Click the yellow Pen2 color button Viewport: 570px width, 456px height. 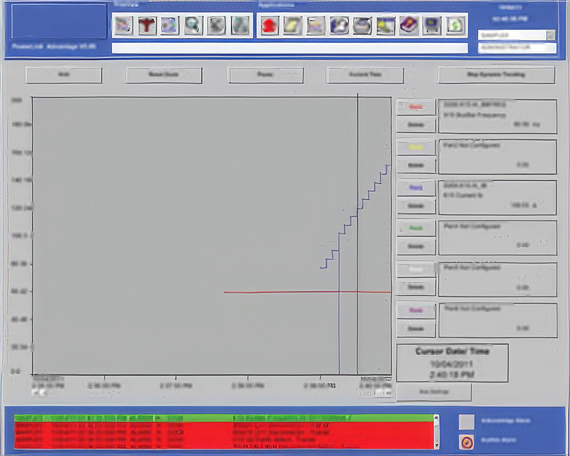[416, 148]
